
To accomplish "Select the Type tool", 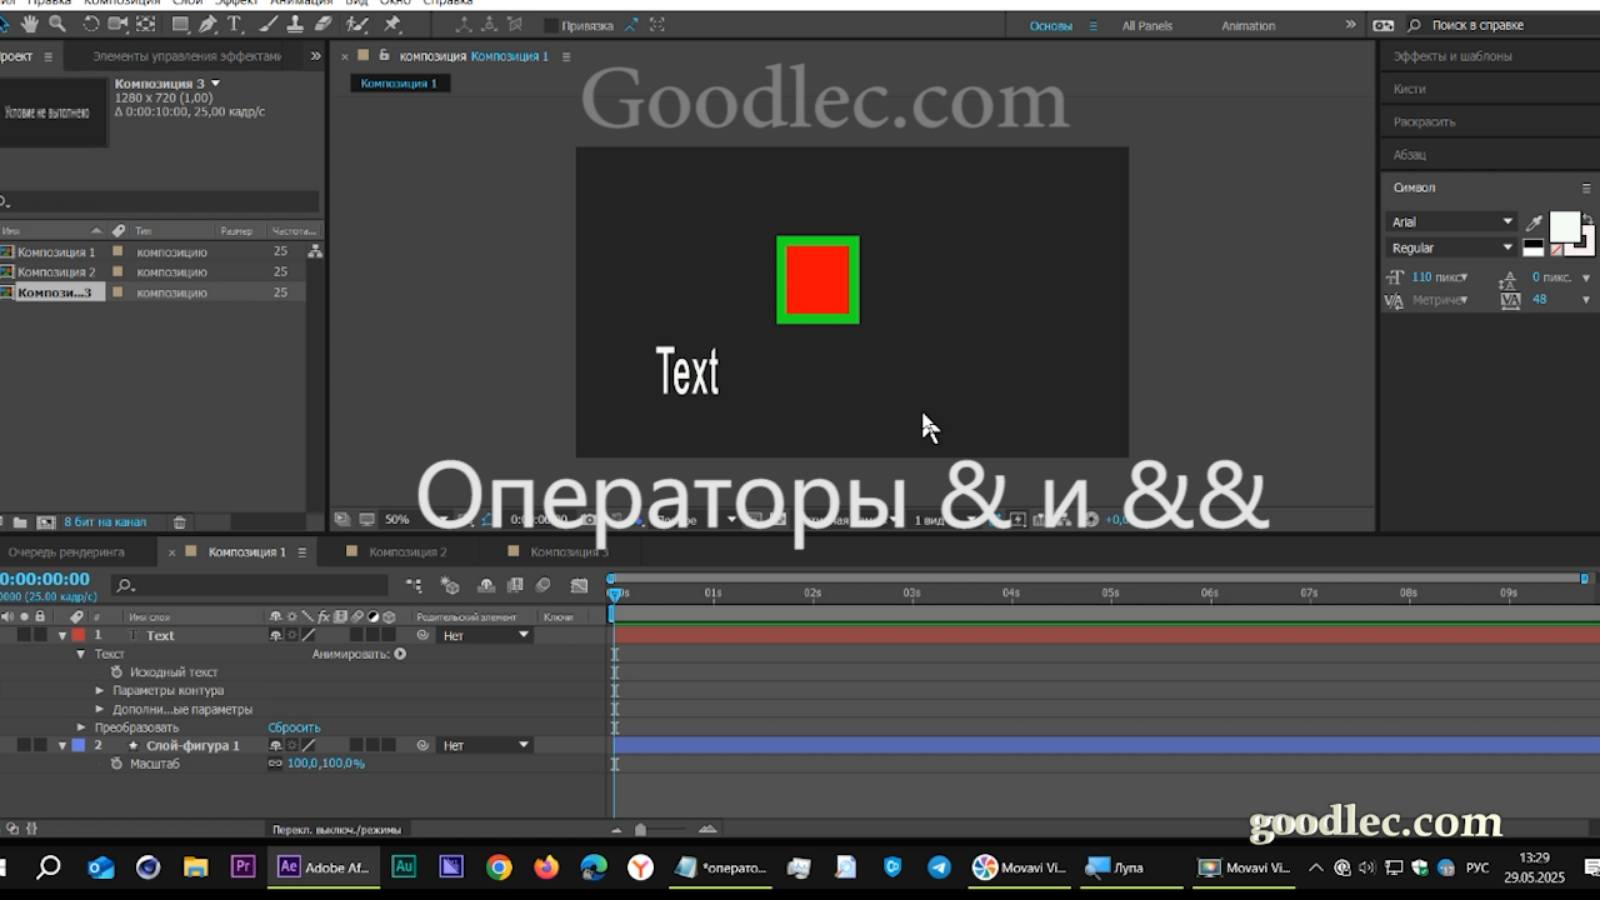I will pyautogui.click(x=232, y=25).
